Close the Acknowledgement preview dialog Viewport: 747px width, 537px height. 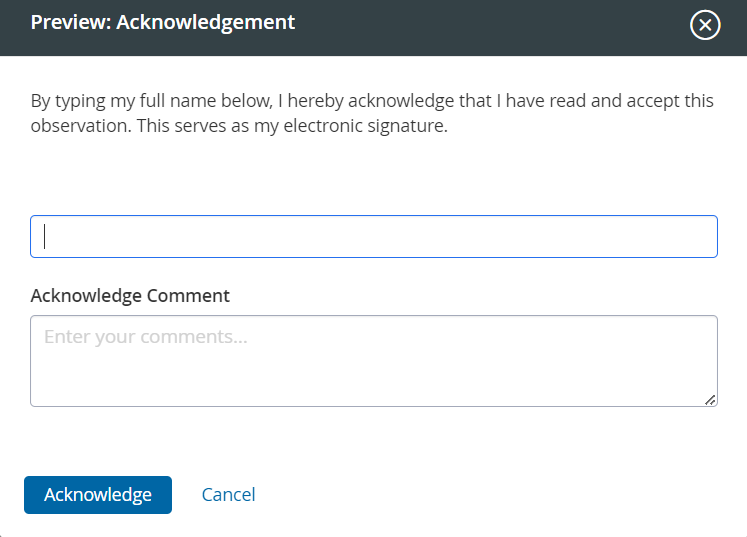coord(705,26)
